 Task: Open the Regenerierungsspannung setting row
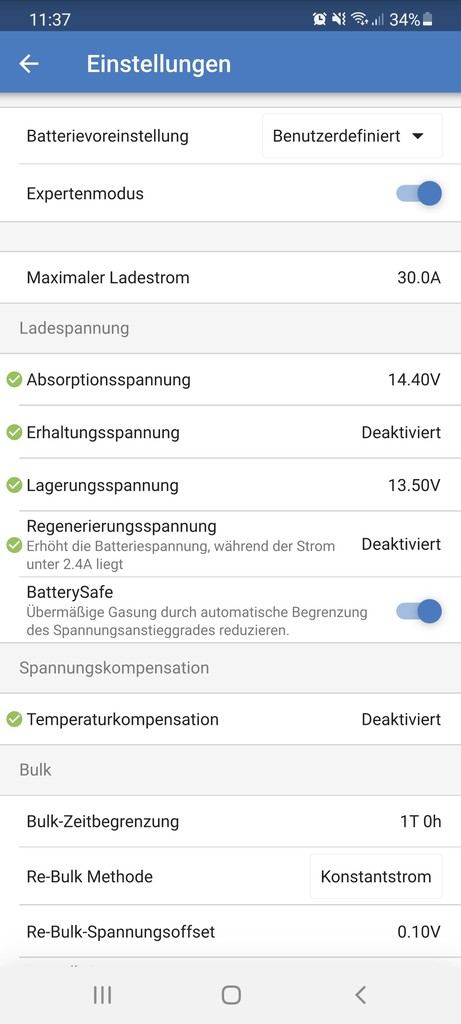click(x=230, y=544)
